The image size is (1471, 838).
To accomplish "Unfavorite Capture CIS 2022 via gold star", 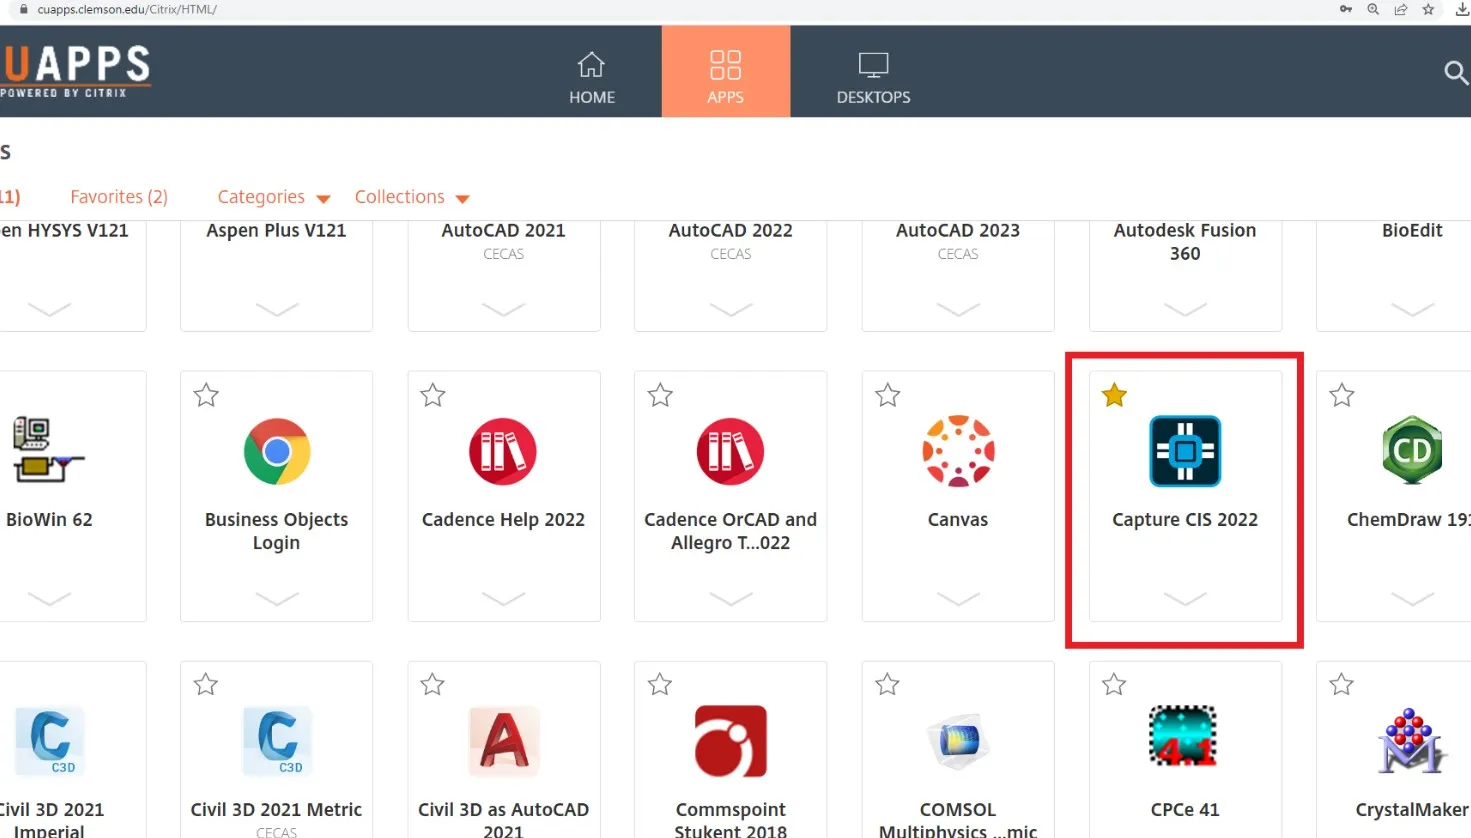I will pos(1114,396).
